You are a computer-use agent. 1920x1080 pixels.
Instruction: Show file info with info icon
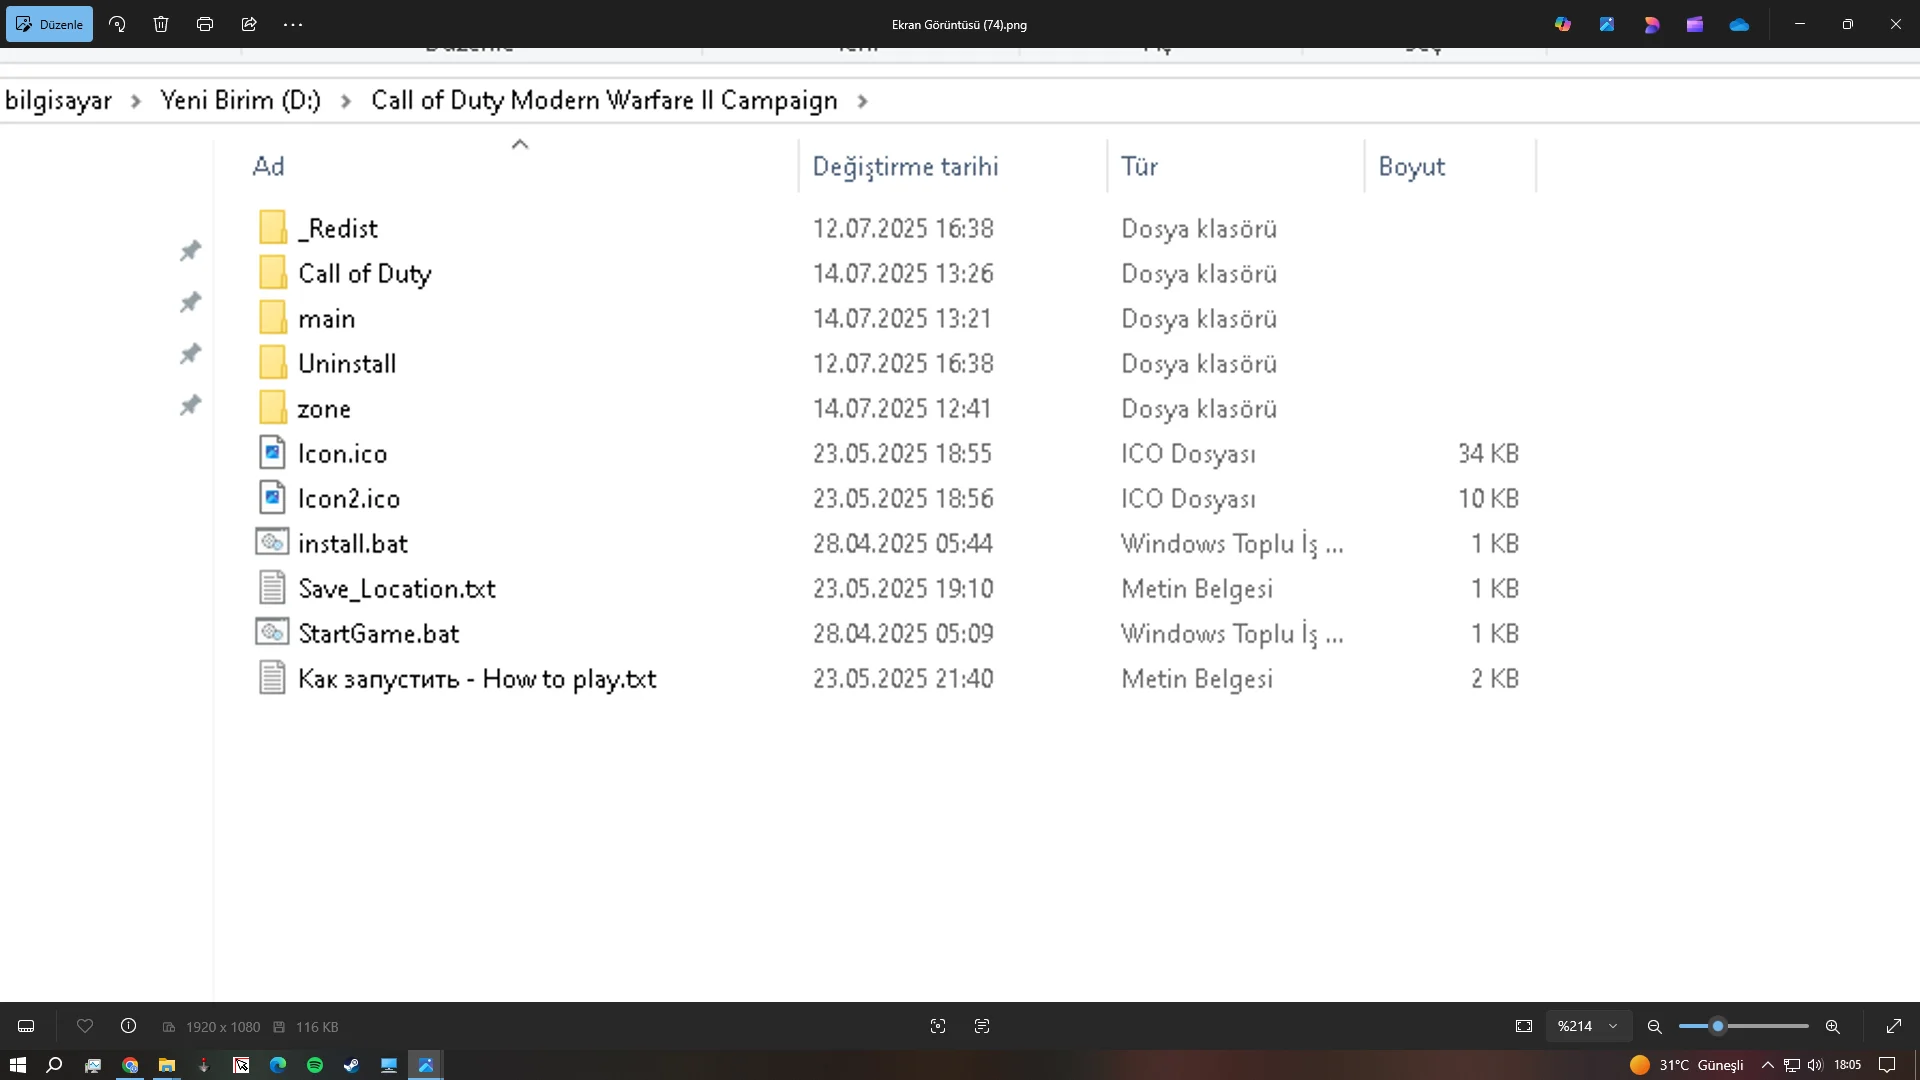(128, 1026)
